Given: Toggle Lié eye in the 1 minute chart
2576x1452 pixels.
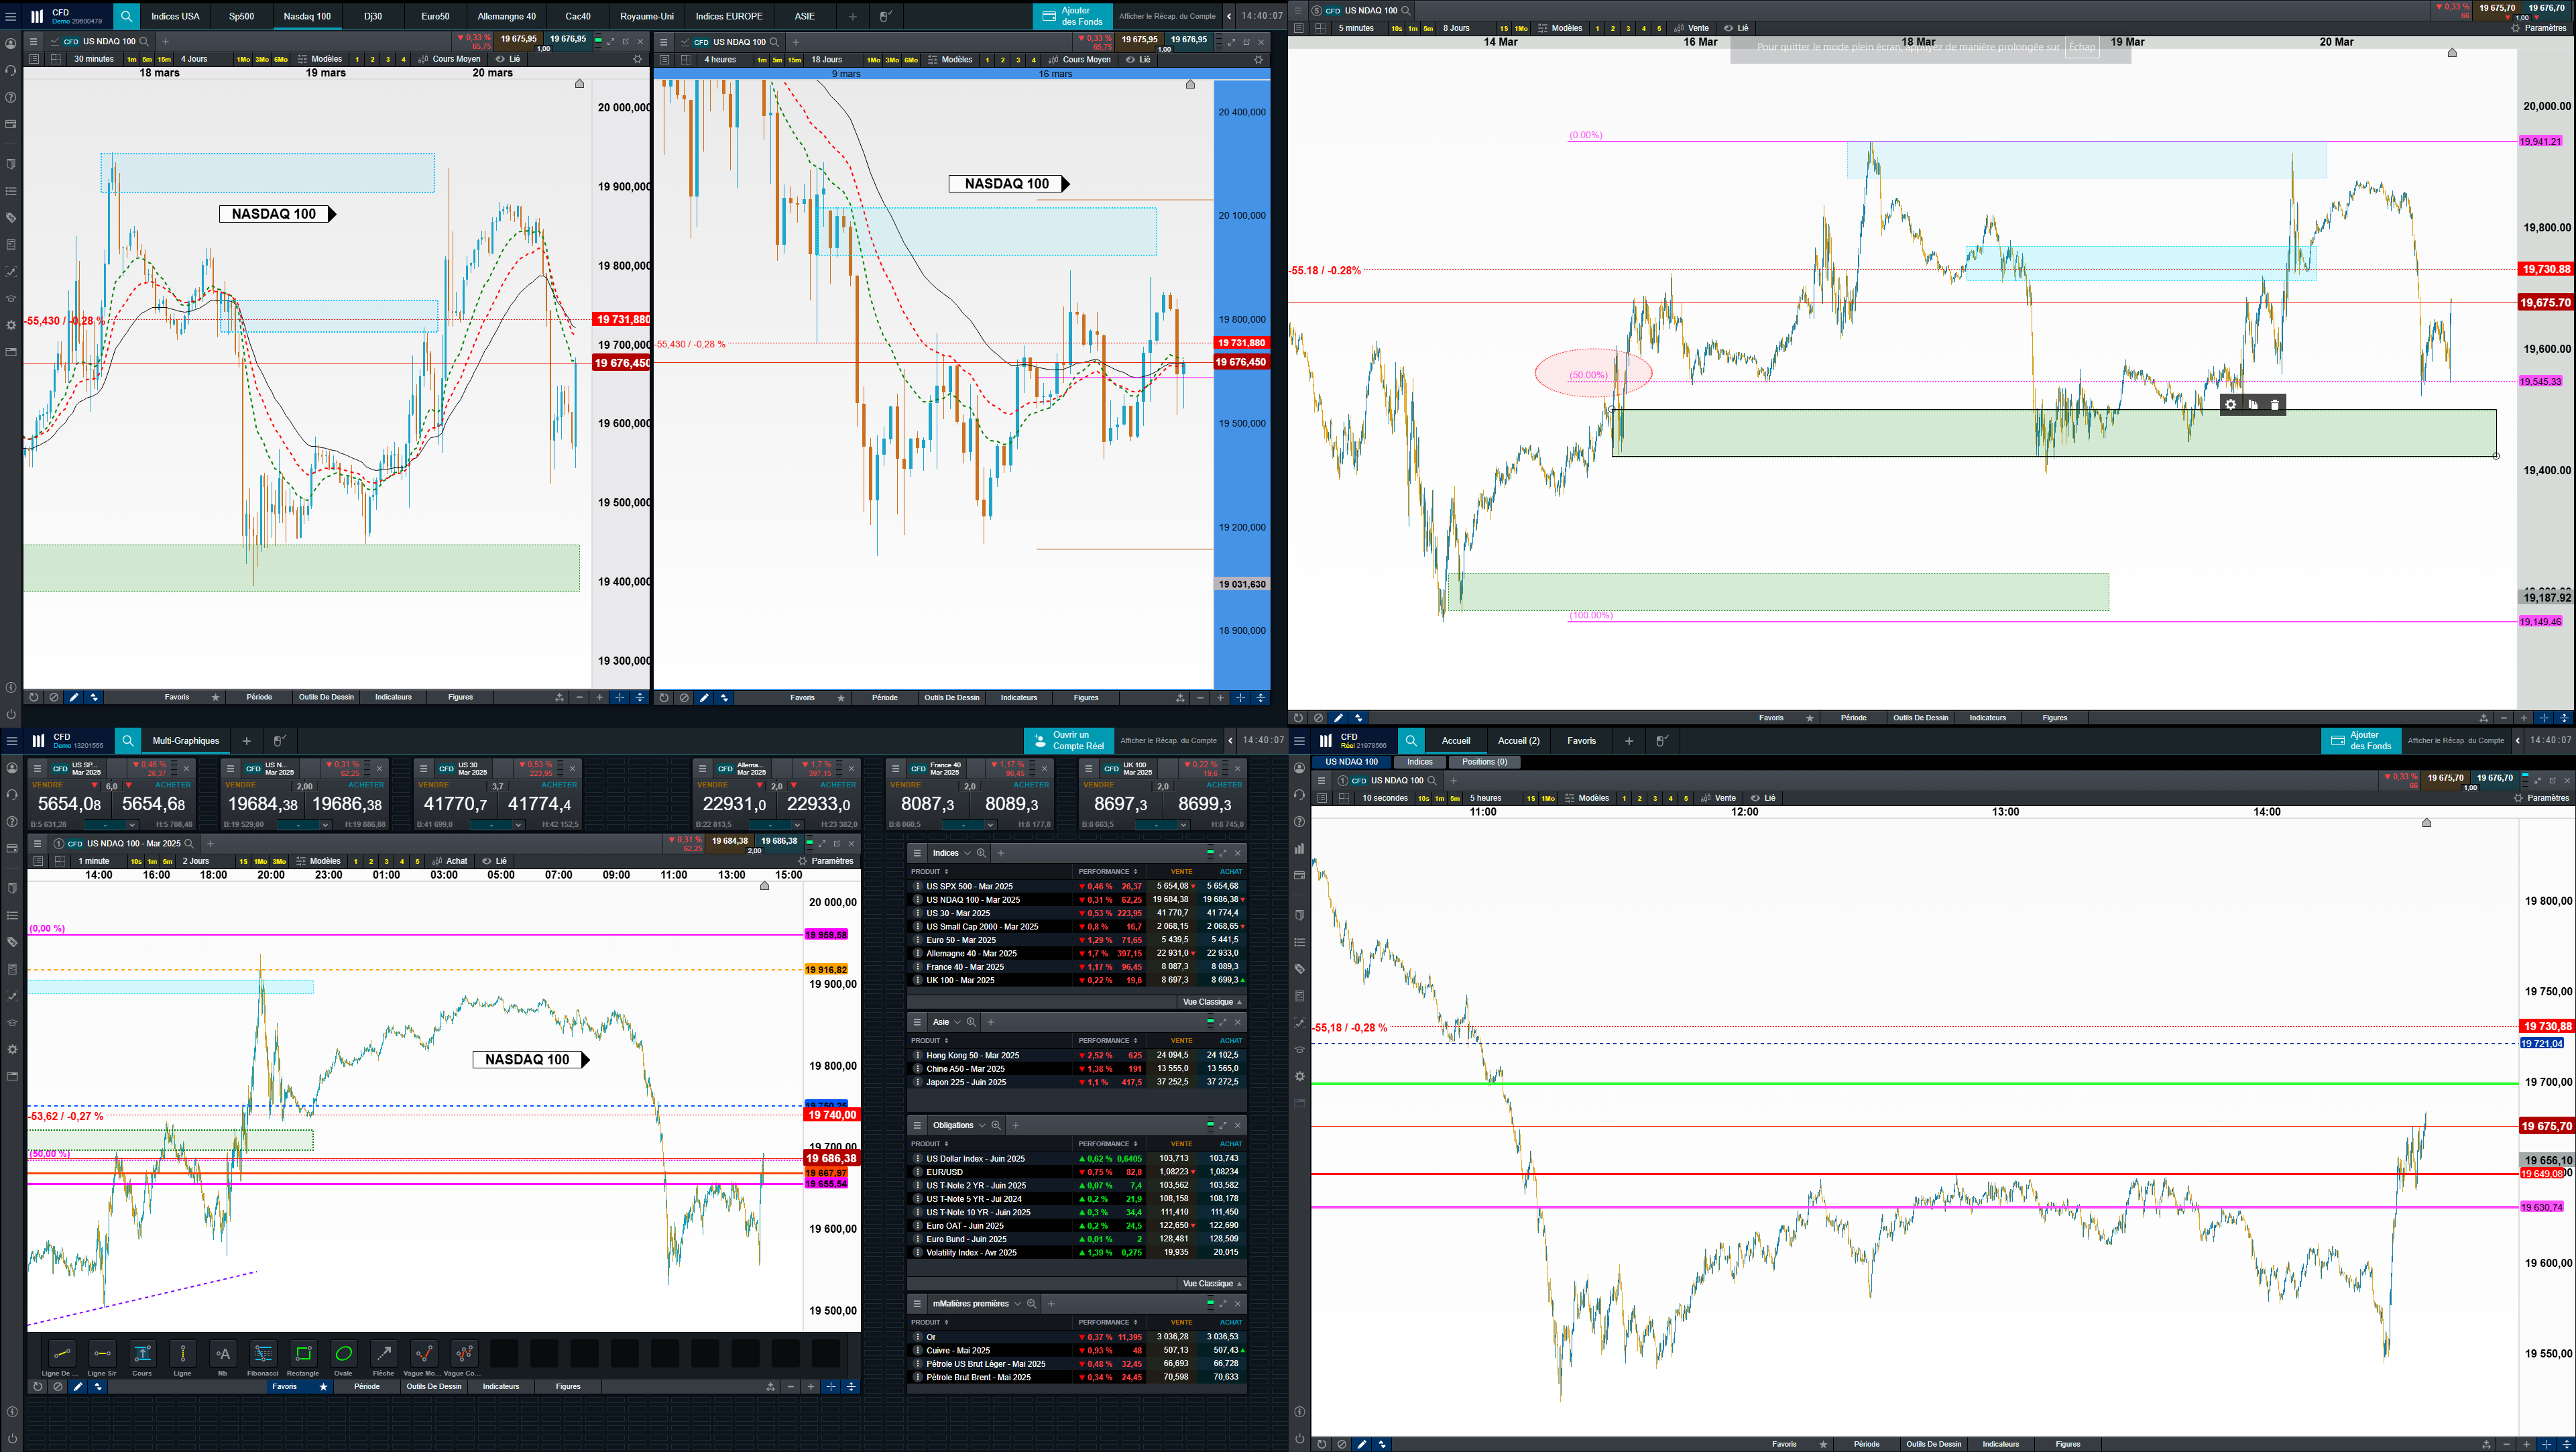Looking at the screenshot, I should pyautogui.click(x=487, y=861).
